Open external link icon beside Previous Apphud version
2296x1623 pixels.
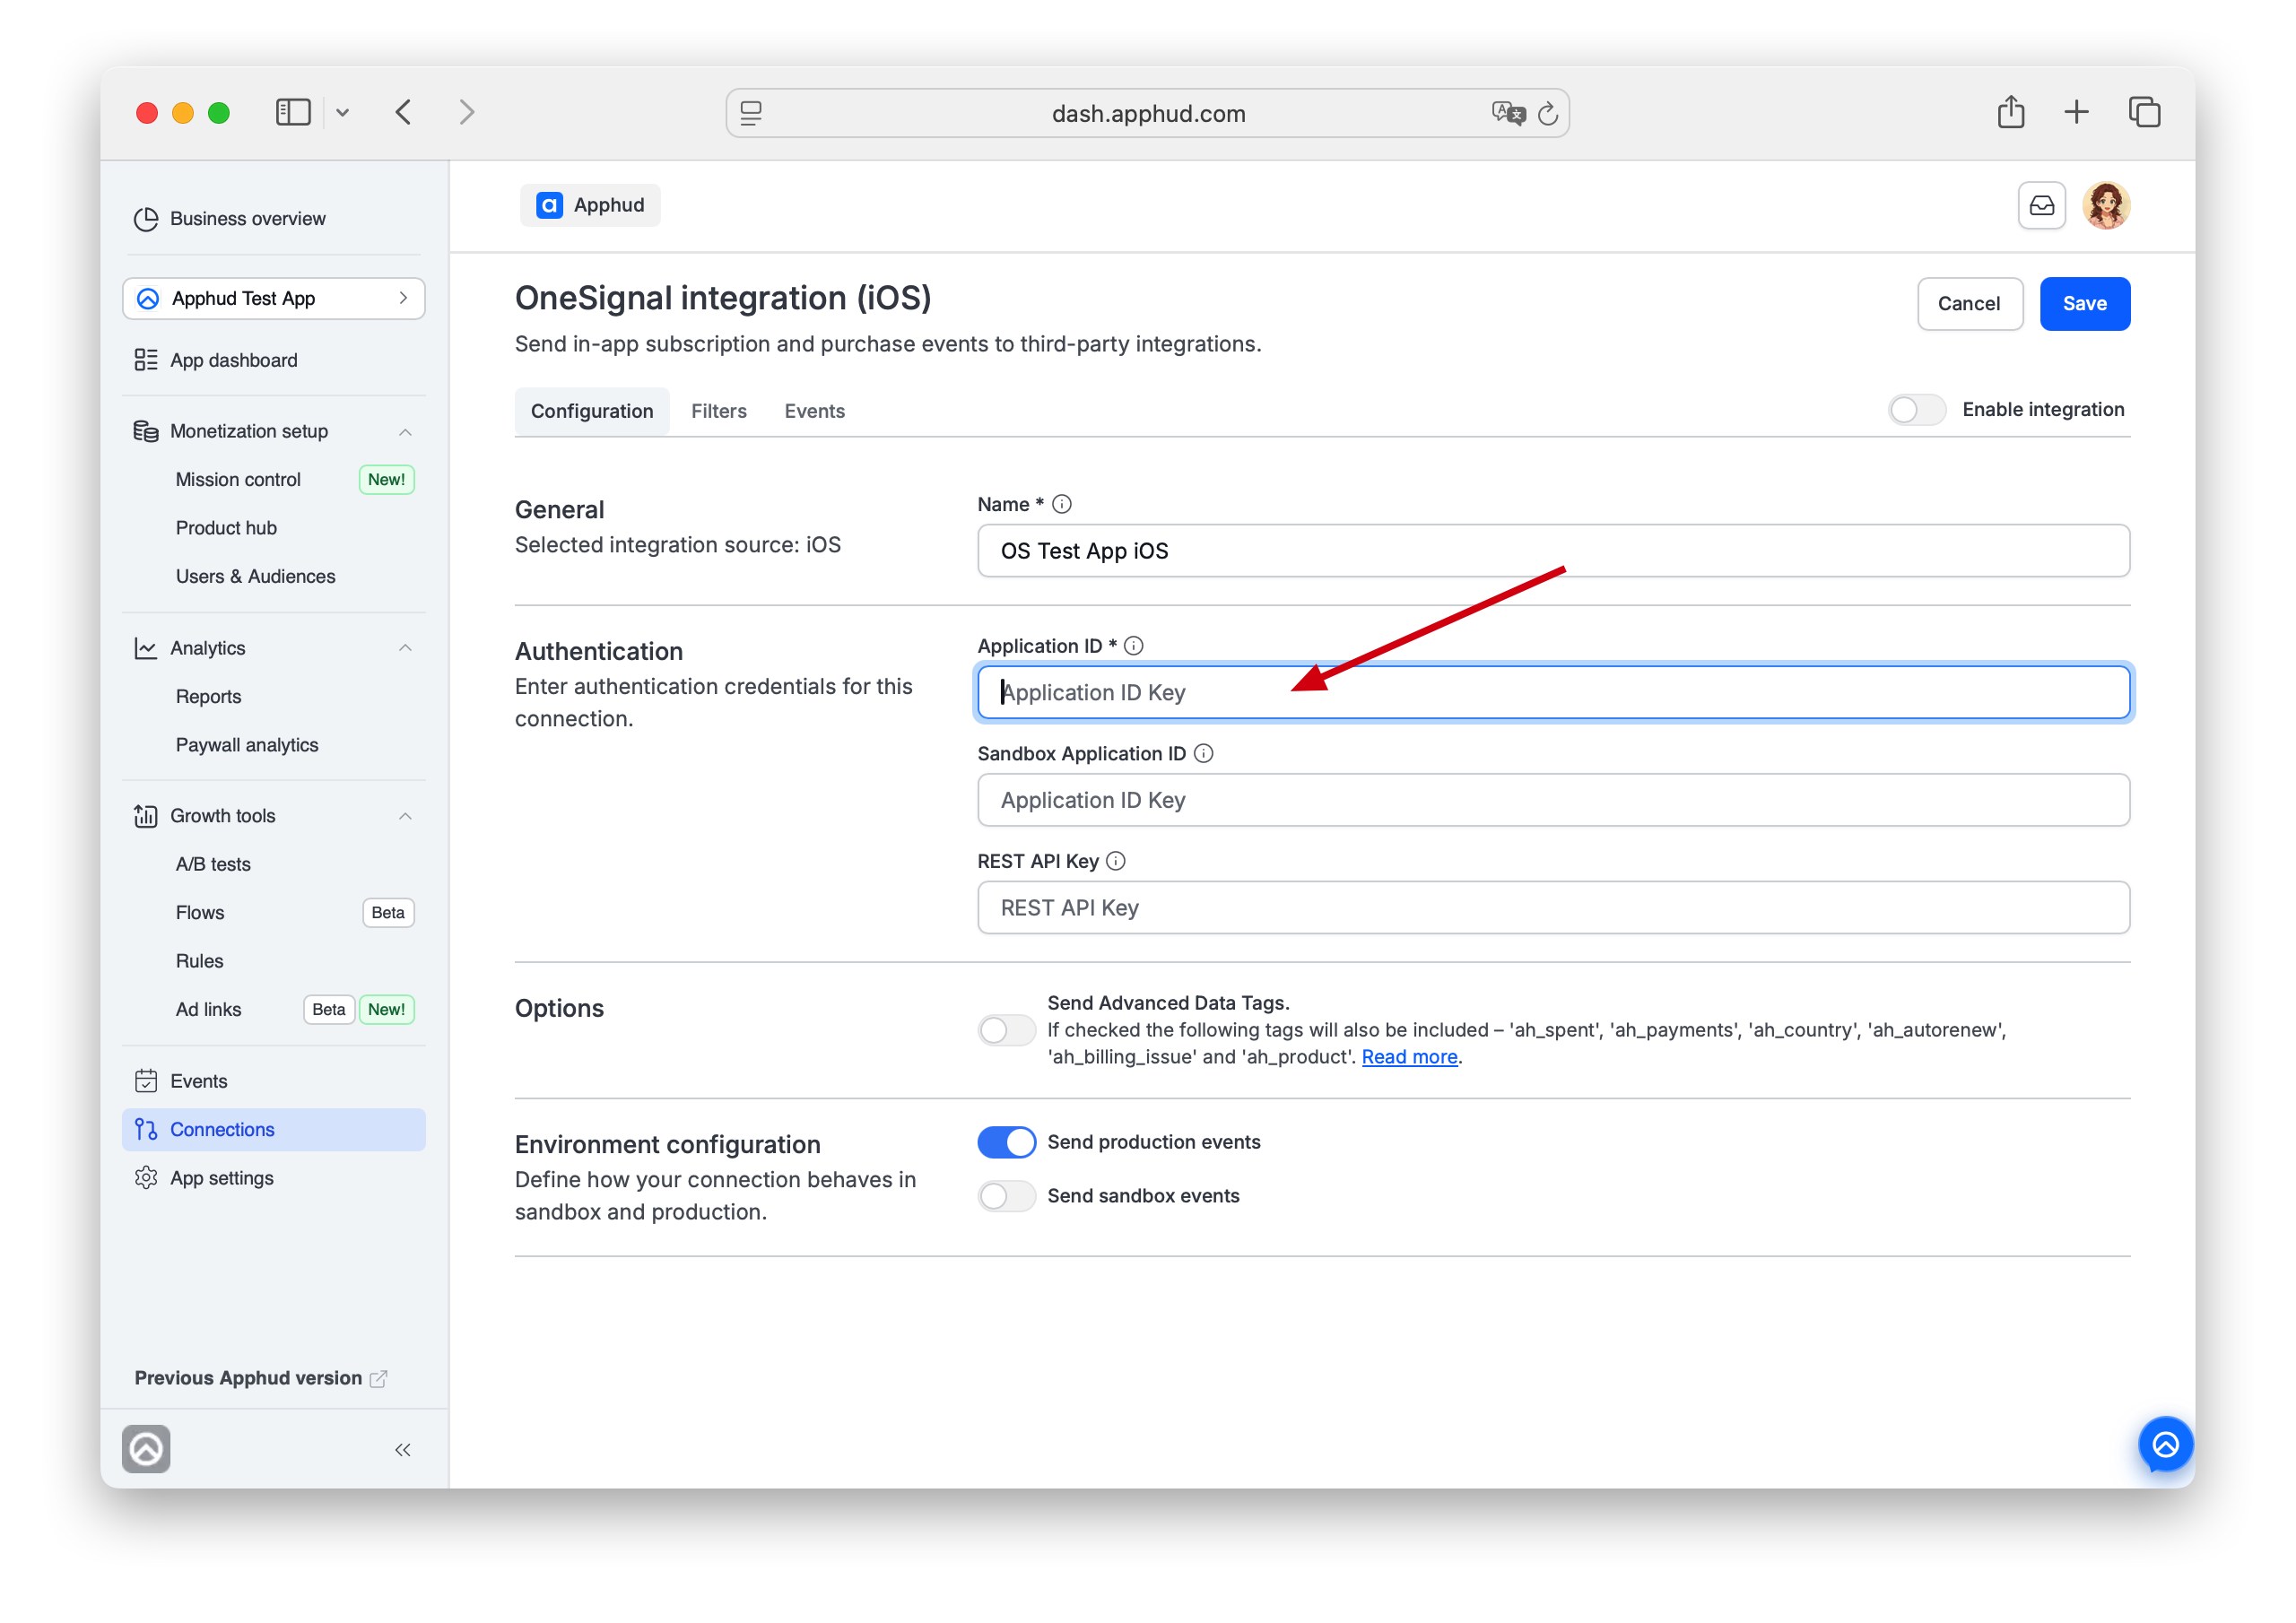click(378, 1378)
